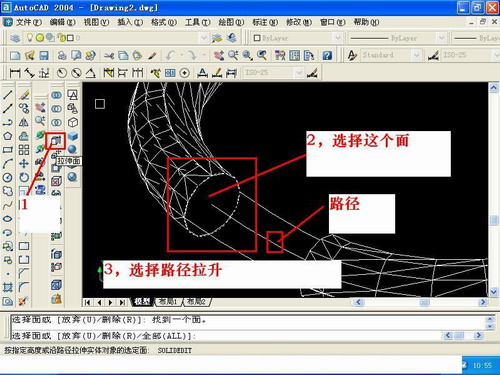
Task: Toggle the layer freeze sun icon
Action: 40,38
